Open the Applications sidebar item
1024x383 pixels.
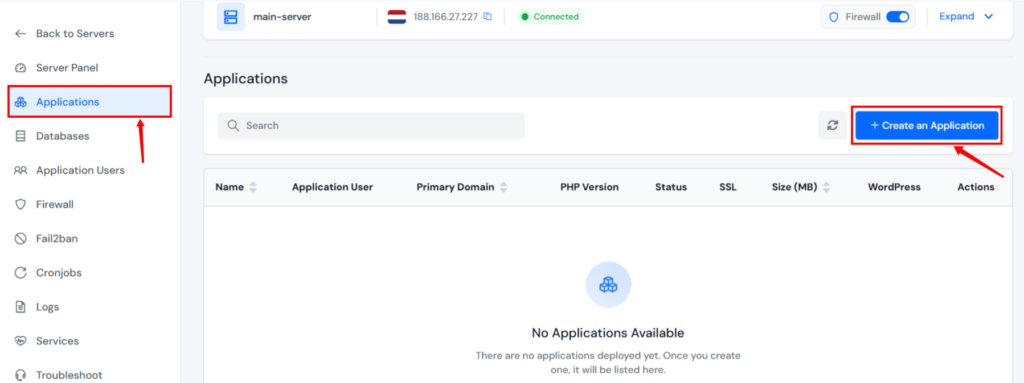[90, 102]
